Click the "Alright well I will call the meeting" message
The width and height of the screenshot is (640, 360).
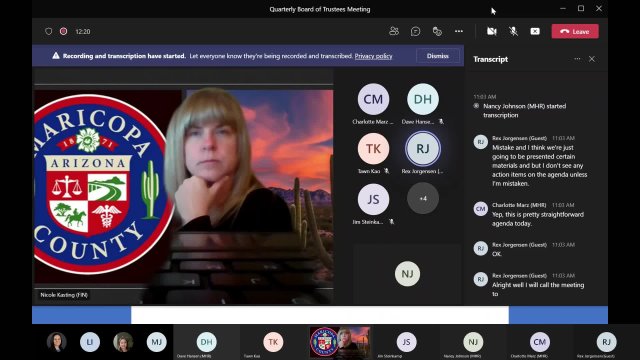[x=538, y=289]
